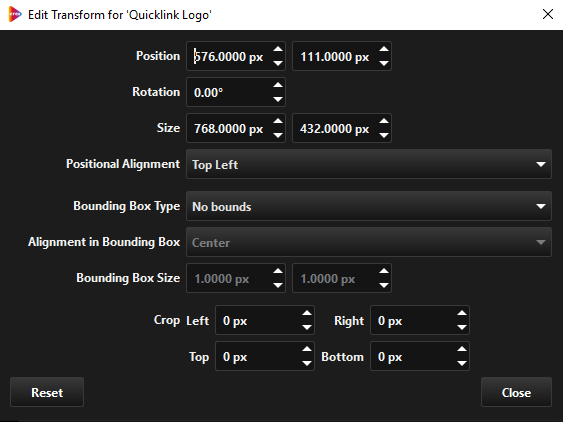
Task: Open Alignment in Bounding Box dropdown
Action: coord(369,242)
